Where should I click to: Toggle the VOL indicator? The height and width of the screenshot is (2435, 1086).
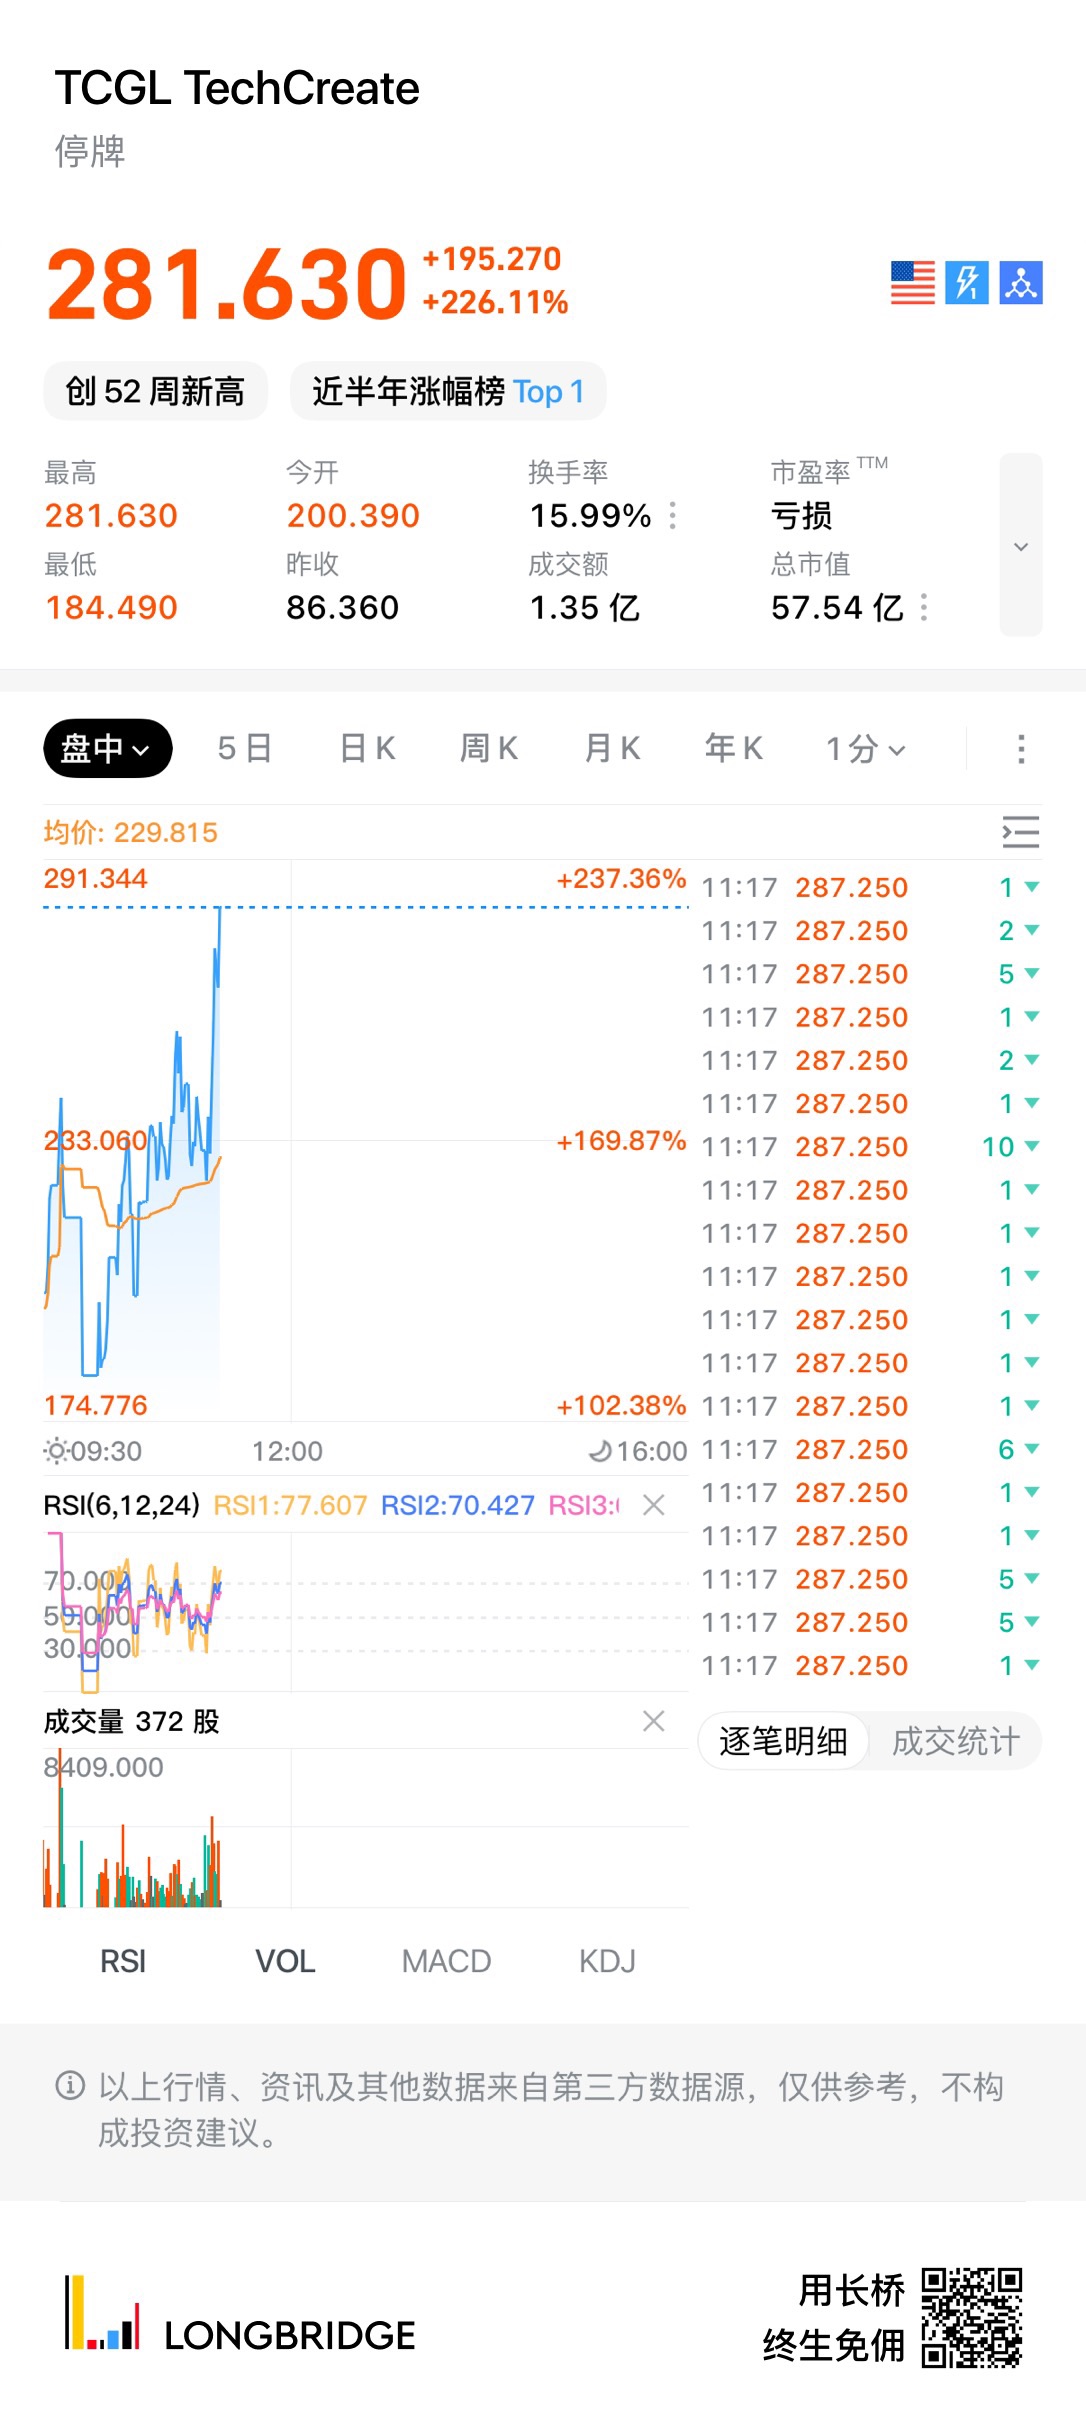click(x=285, y=1961)
